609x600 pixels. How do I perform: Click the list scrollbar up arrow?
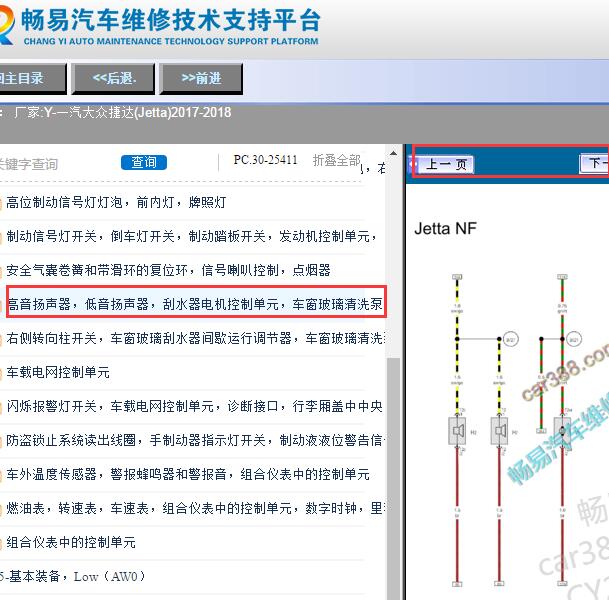[393, 153]
